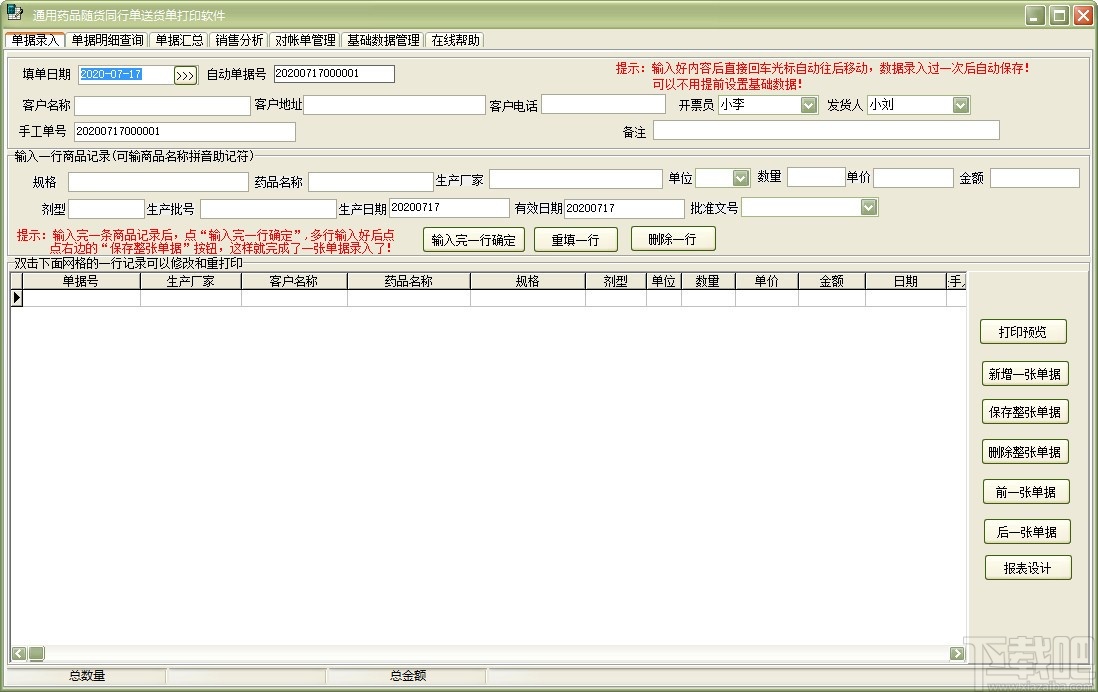Expand the 单位 dropdown

pyautogui.click(x=736, y=178)
